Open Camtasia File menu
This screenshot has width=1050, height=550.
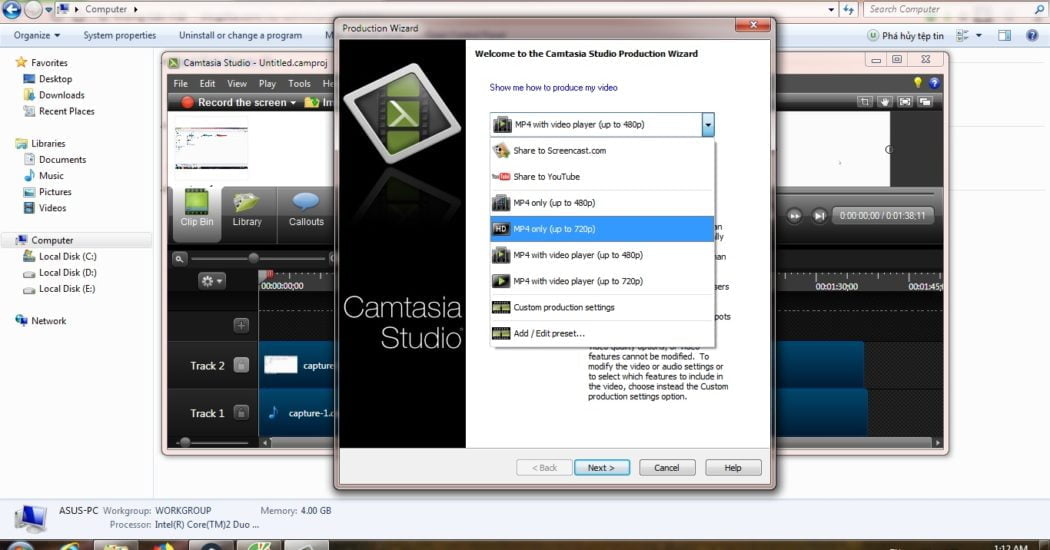point(181,84)
